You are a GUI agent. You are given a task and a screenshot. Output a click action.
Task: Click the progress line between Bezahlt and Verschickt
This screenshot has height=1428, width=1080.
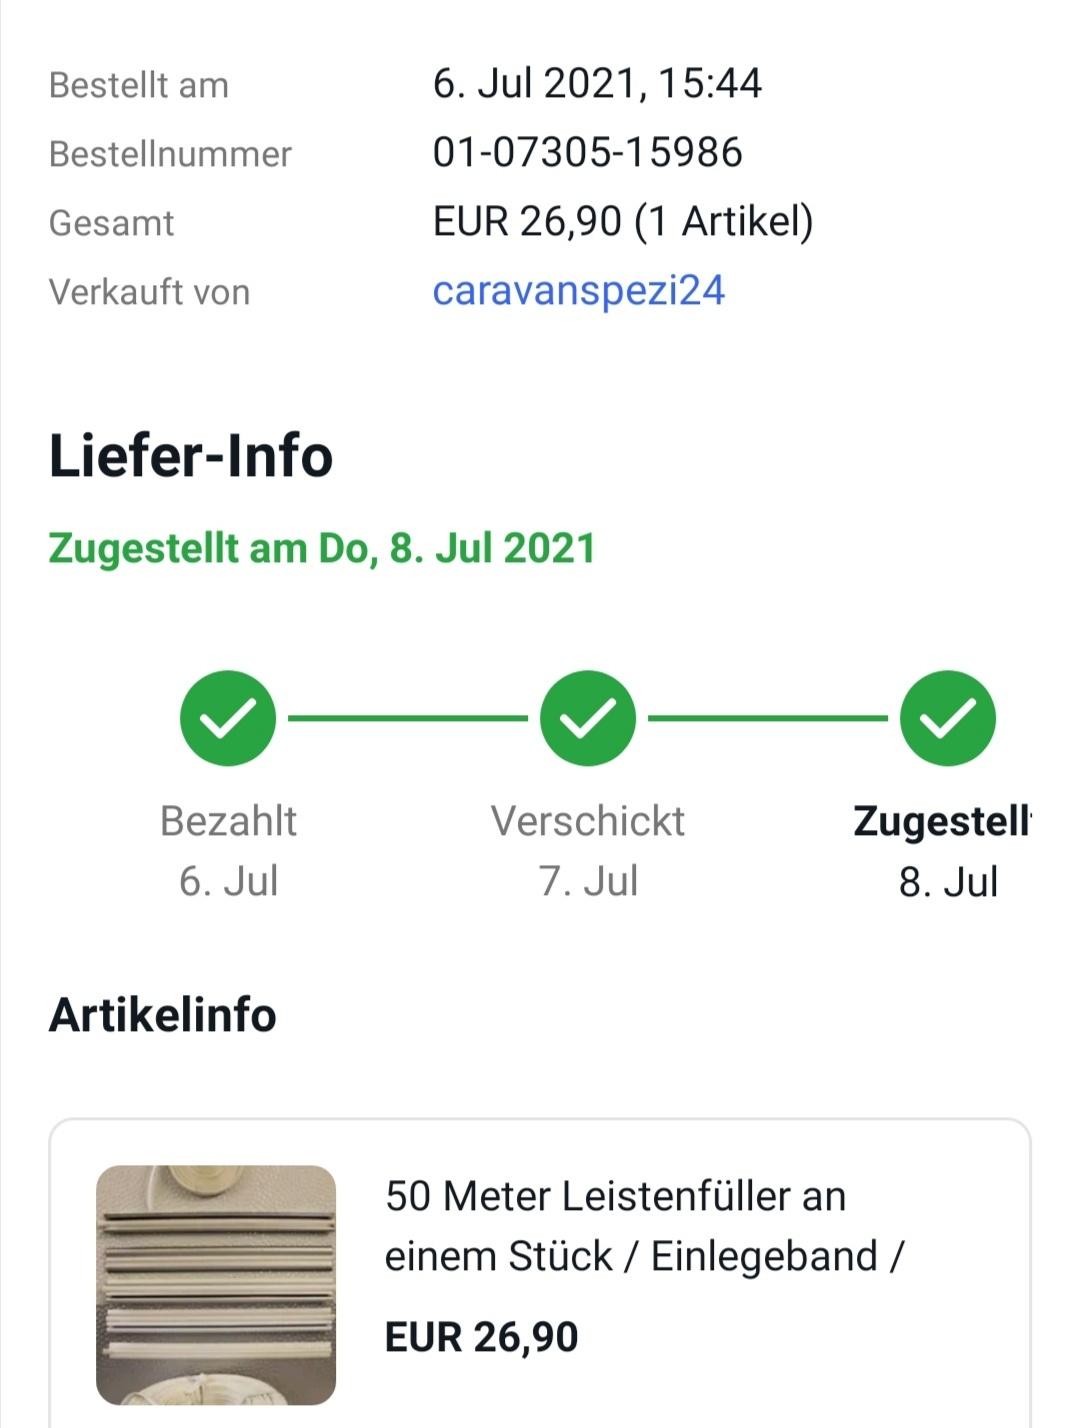(x=408, y=718)
